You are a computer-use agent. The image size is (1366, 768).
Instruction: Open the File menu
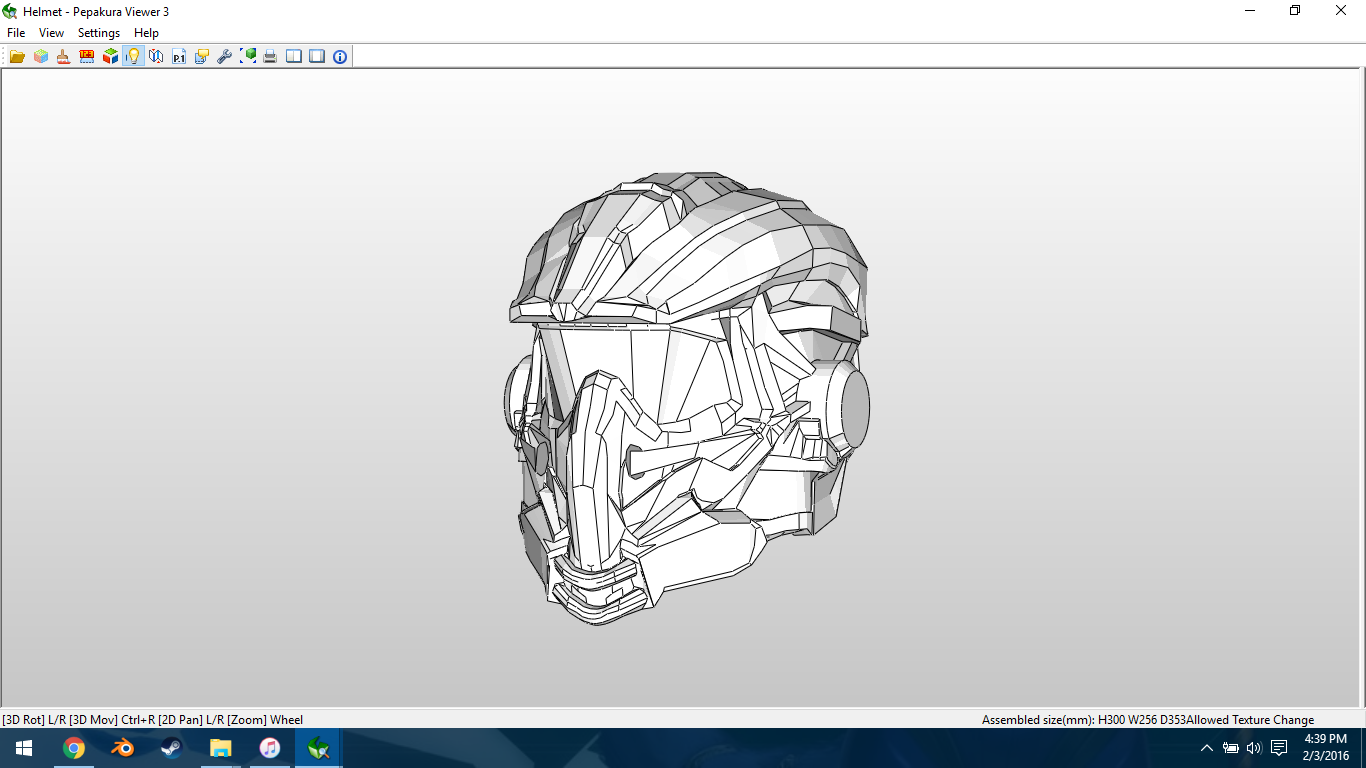pyautogui.click(x=16, y=33)
